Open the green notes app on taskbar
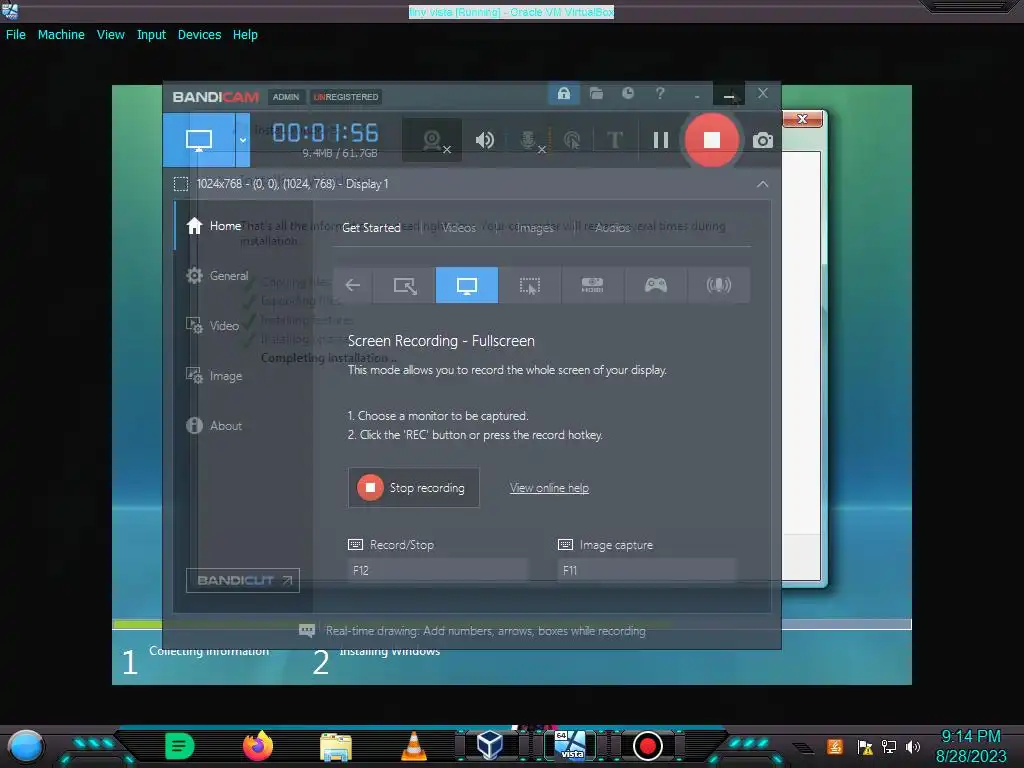1024x768 pixels. (180, 746)
